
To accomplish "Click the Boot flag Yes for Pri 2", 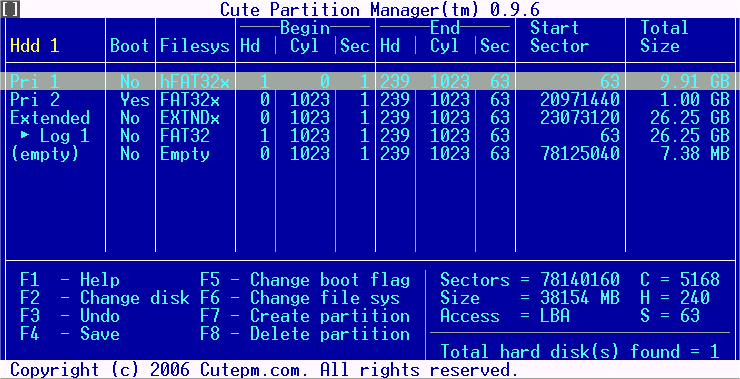I will (134, 100).
